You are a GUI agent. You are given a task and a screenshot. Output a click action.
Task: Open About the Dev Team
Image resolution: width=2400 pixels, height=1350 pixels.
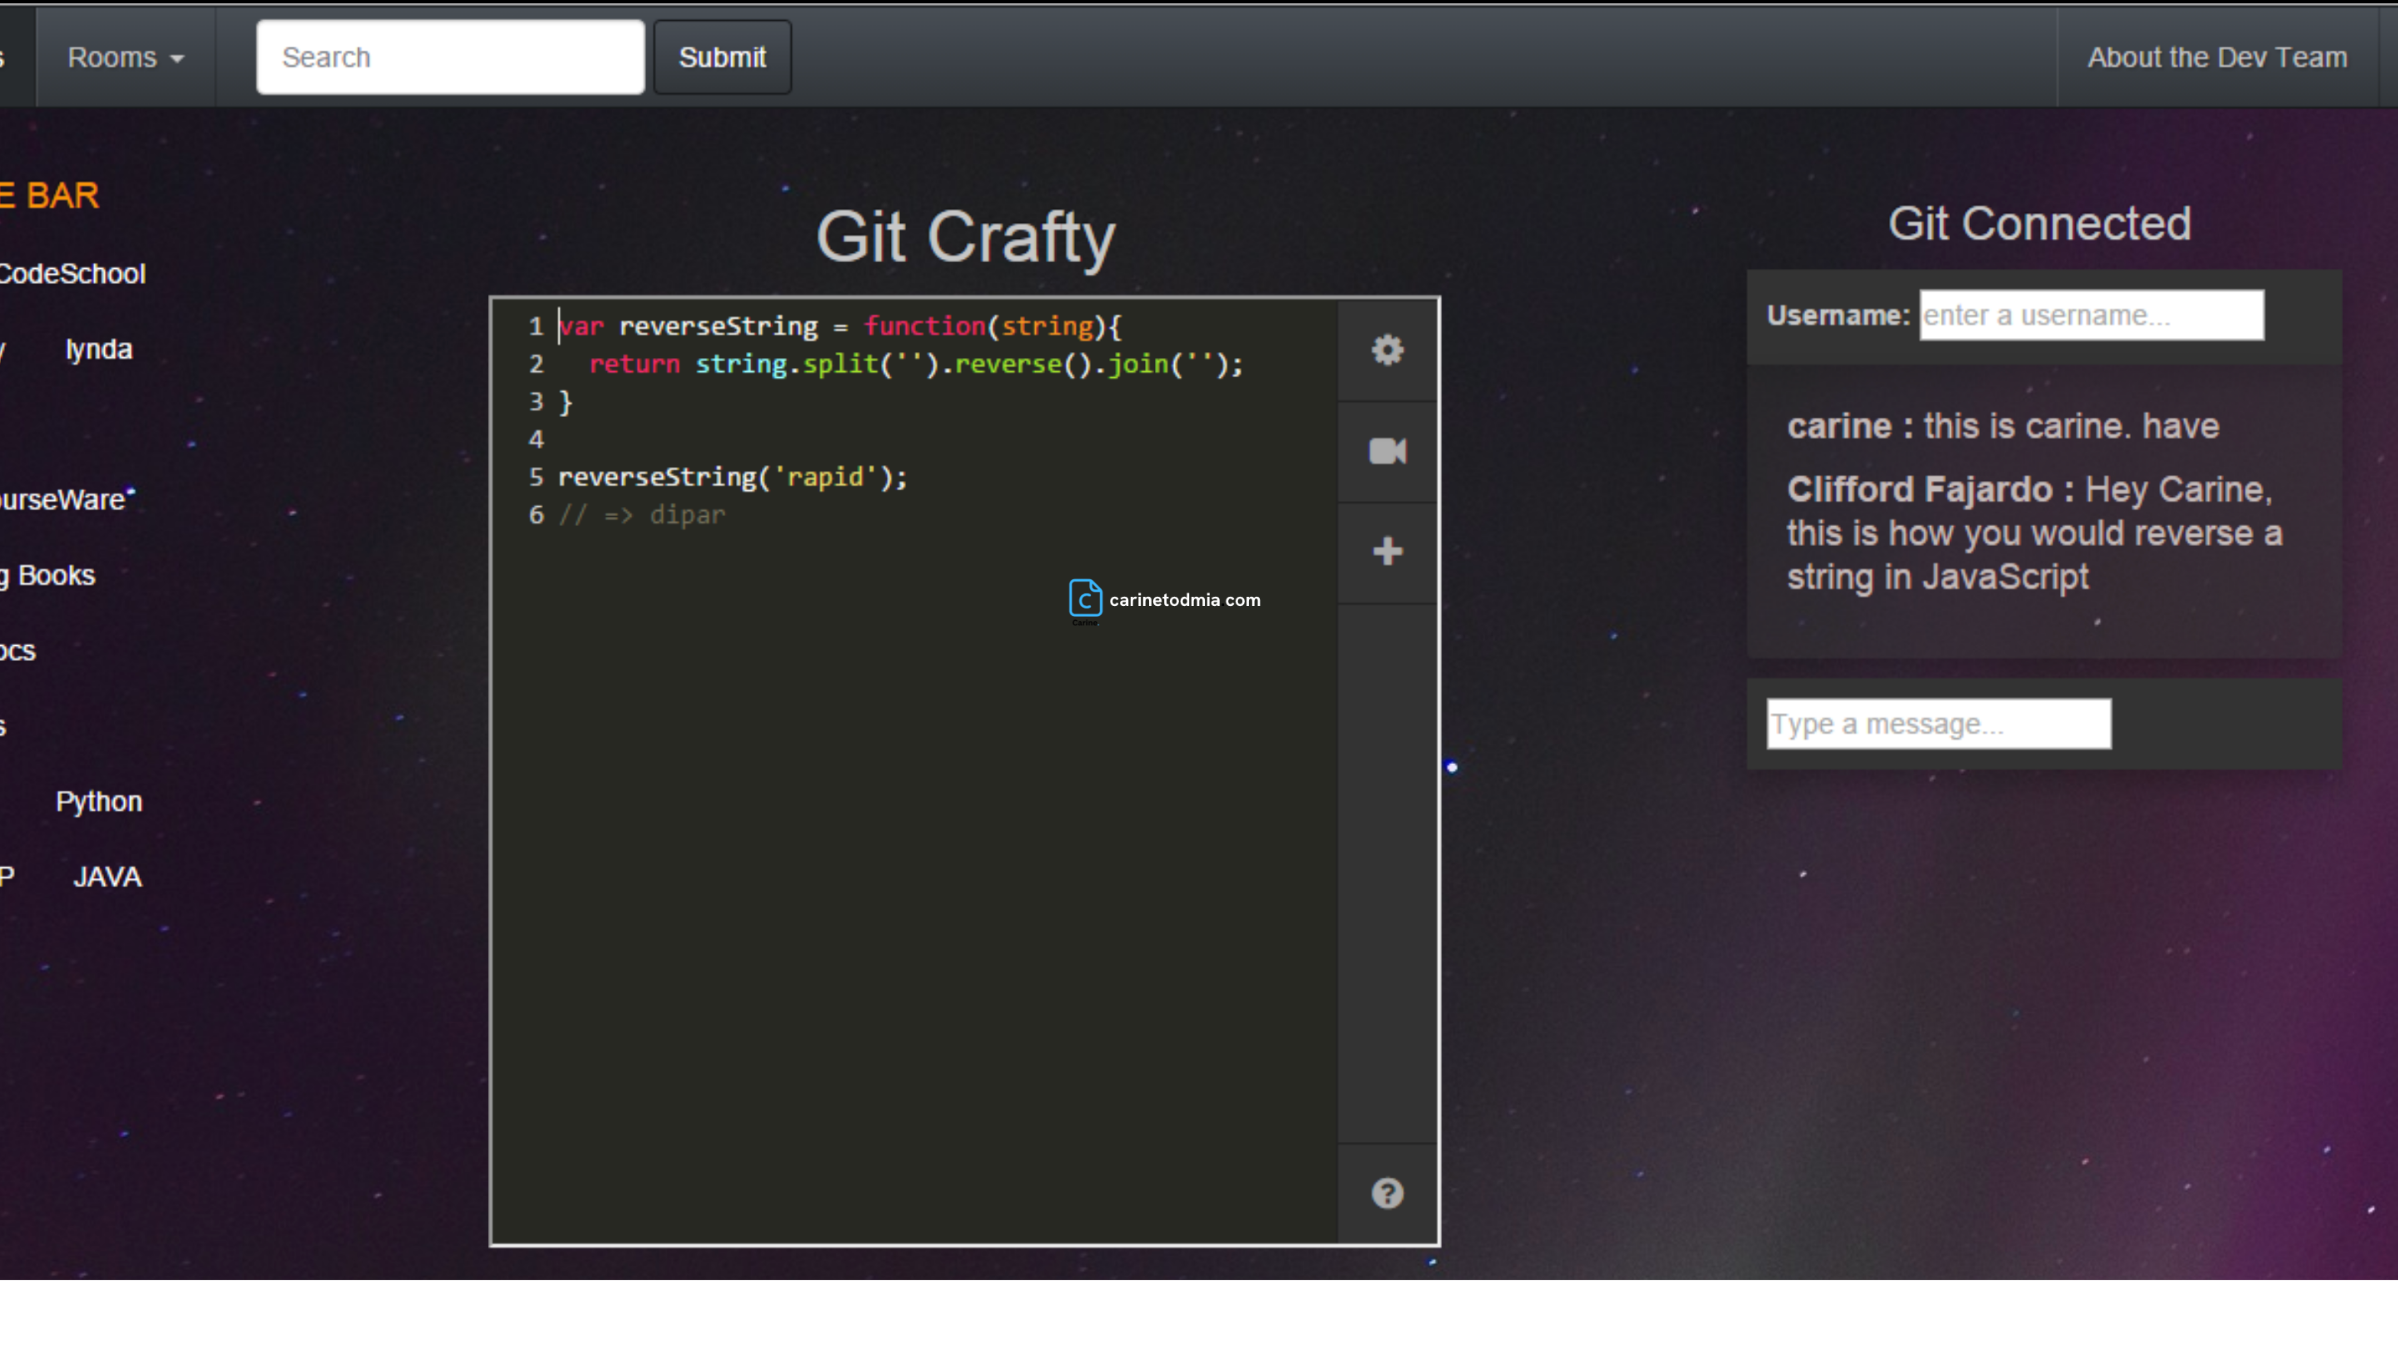coord(2216,57)
